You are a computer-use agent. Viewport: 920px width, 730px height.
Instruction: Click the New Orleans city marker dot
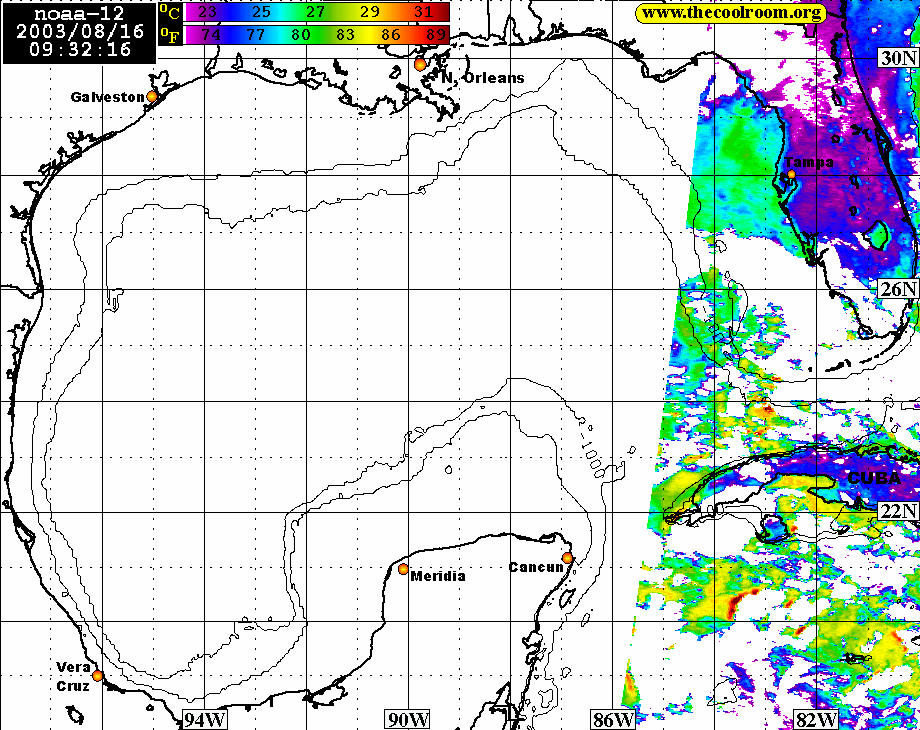point(420,65)
